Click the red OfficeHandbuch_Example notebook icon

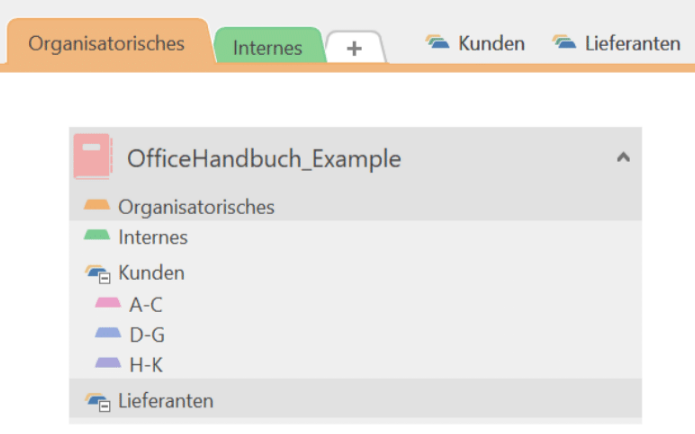tap(92, 157)
